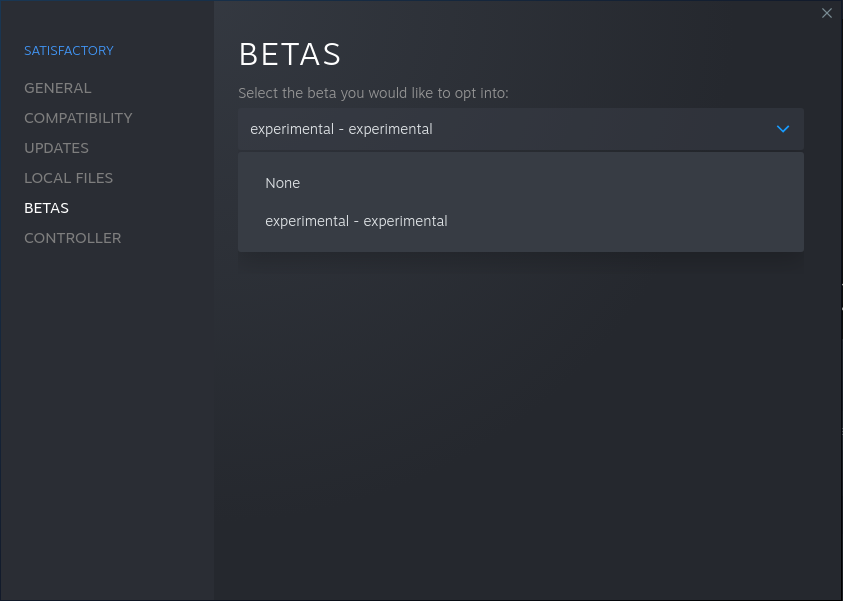This screenshot has height=601, width=843.
Task: Click the large BETAS page heading
Action: 290,54
